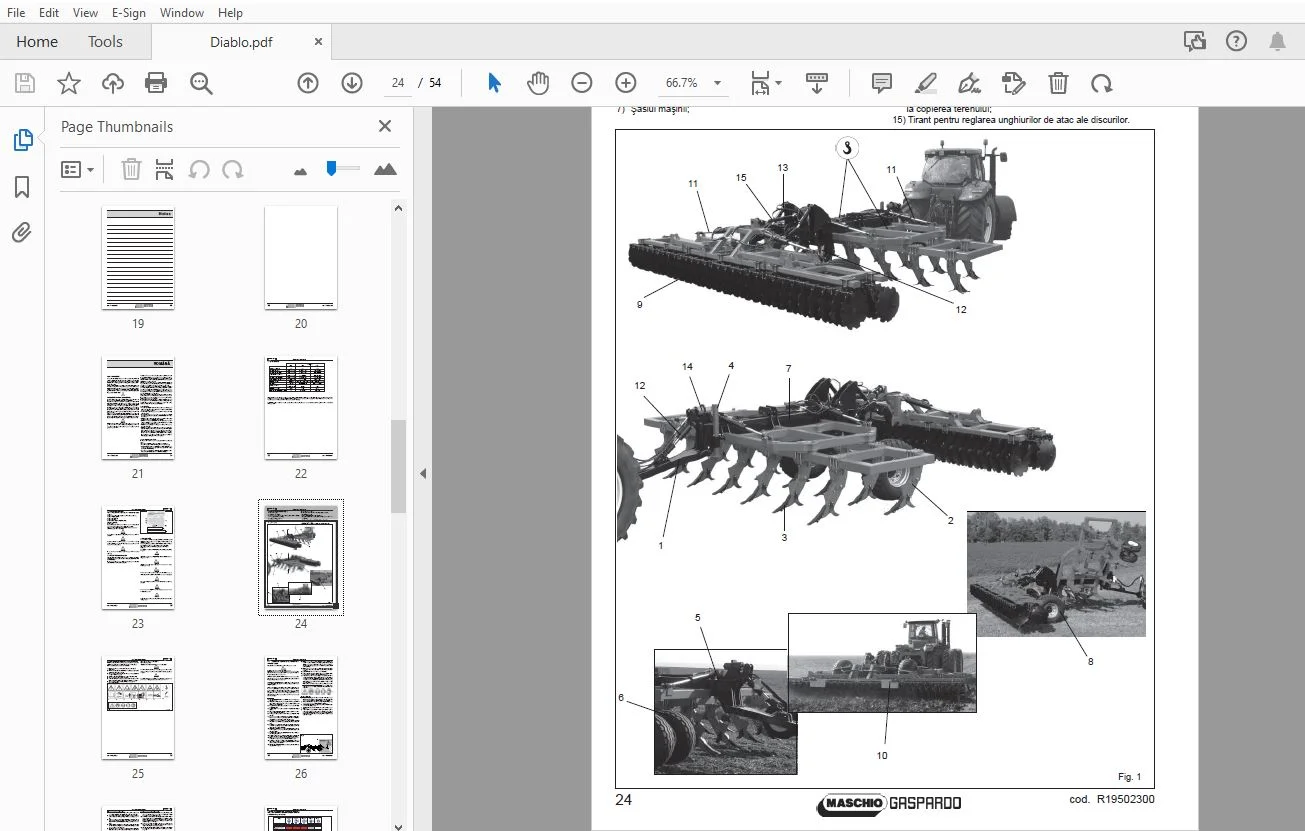
Task: Rotate thumbnails counterclockwise
Action: [199, 170]
